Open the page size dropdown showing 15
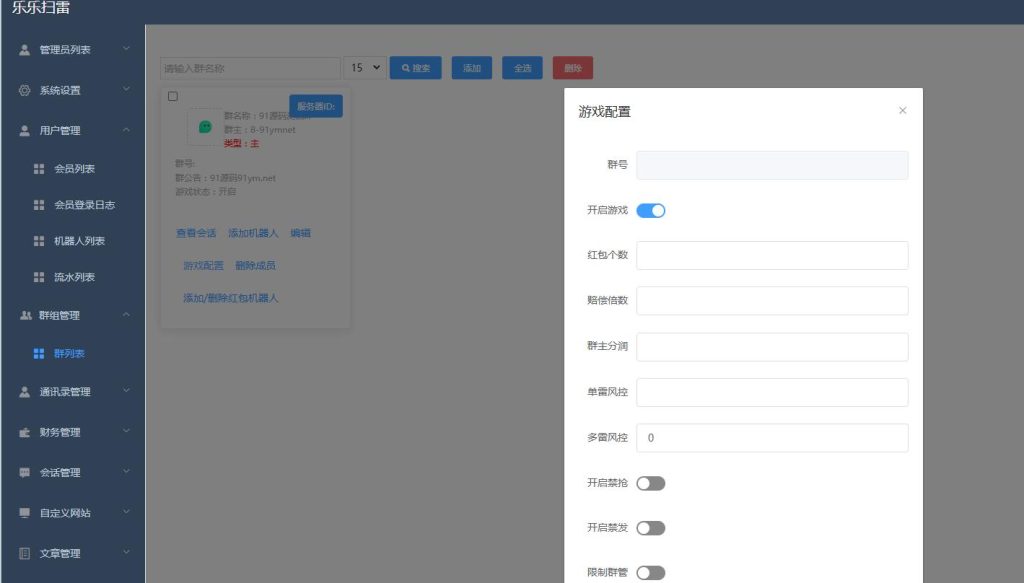The image size is (1024, 583). 365,67
